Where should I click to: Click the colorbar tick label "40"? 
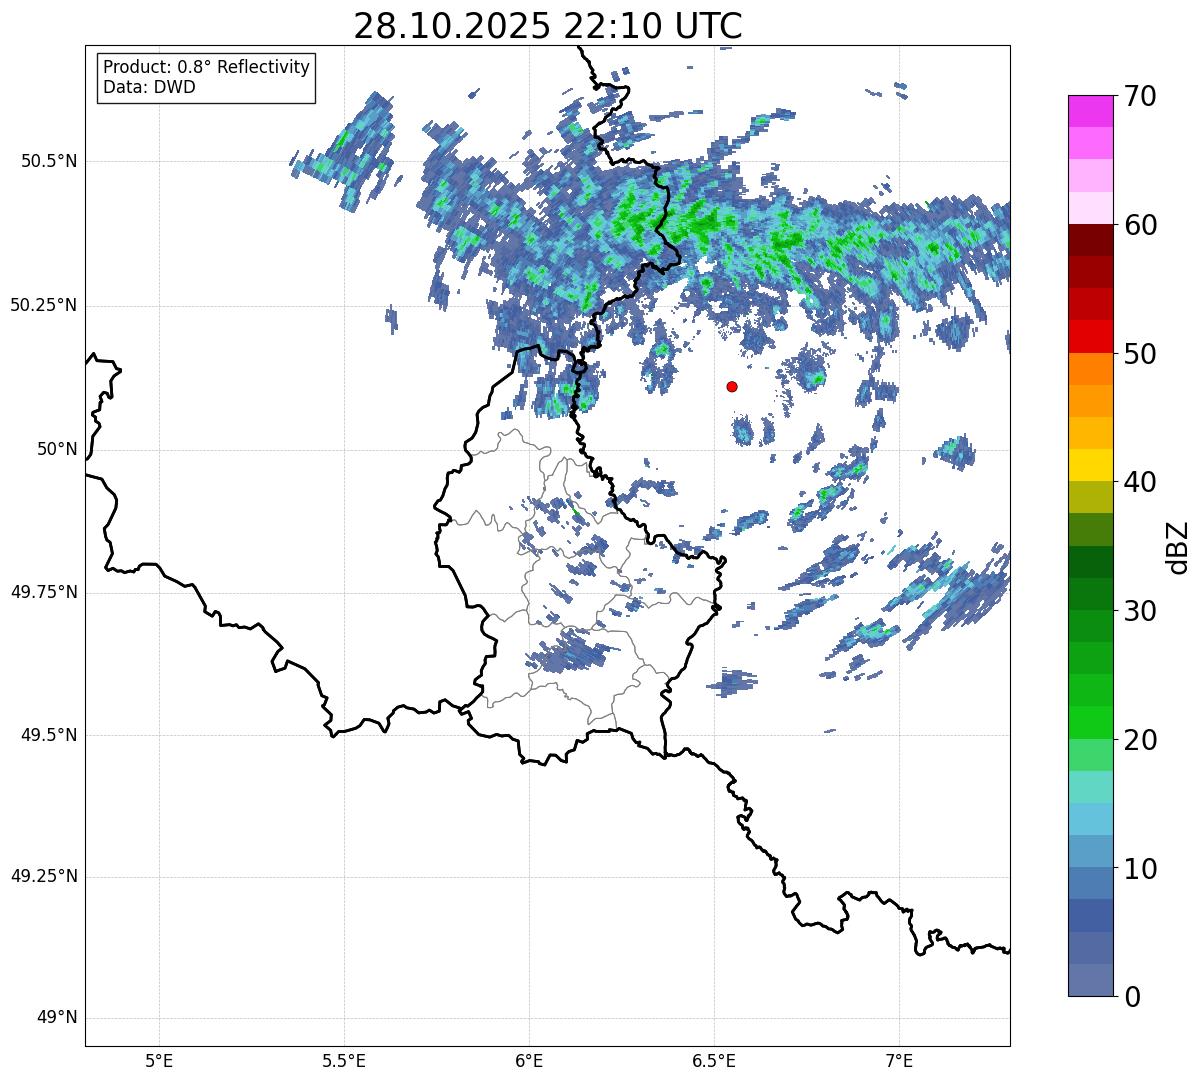click(x=1140, y=483)
